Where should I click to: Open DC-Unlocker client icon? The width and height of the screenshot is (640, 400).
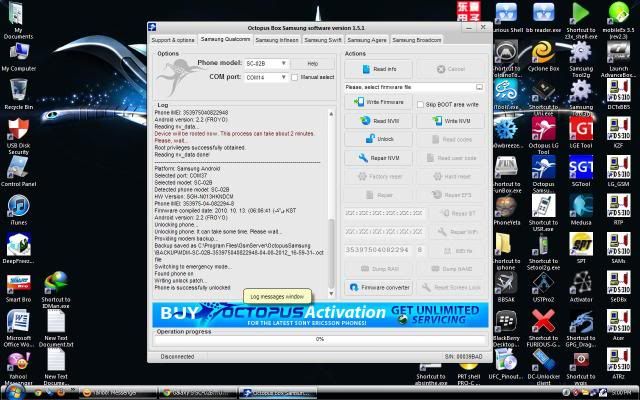pyautogui.click(x=543, y=367)
